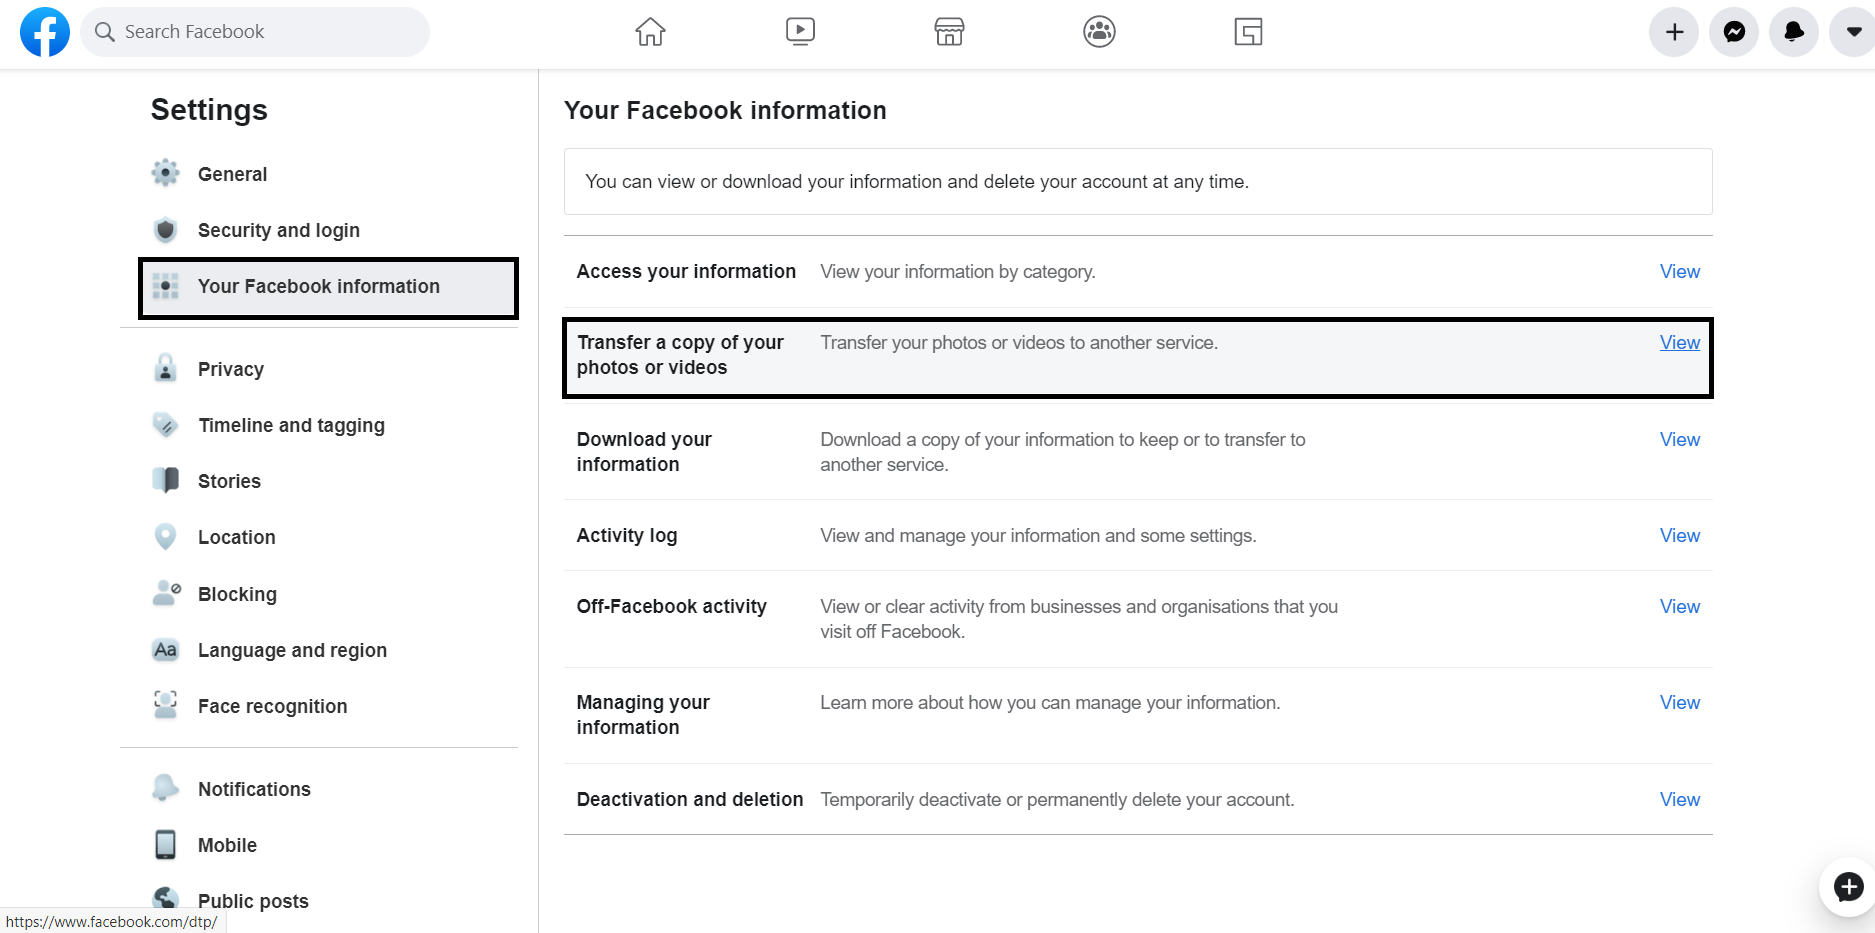
Task: Expand the Account dropdown arrow
Action: coord(1853,32)
